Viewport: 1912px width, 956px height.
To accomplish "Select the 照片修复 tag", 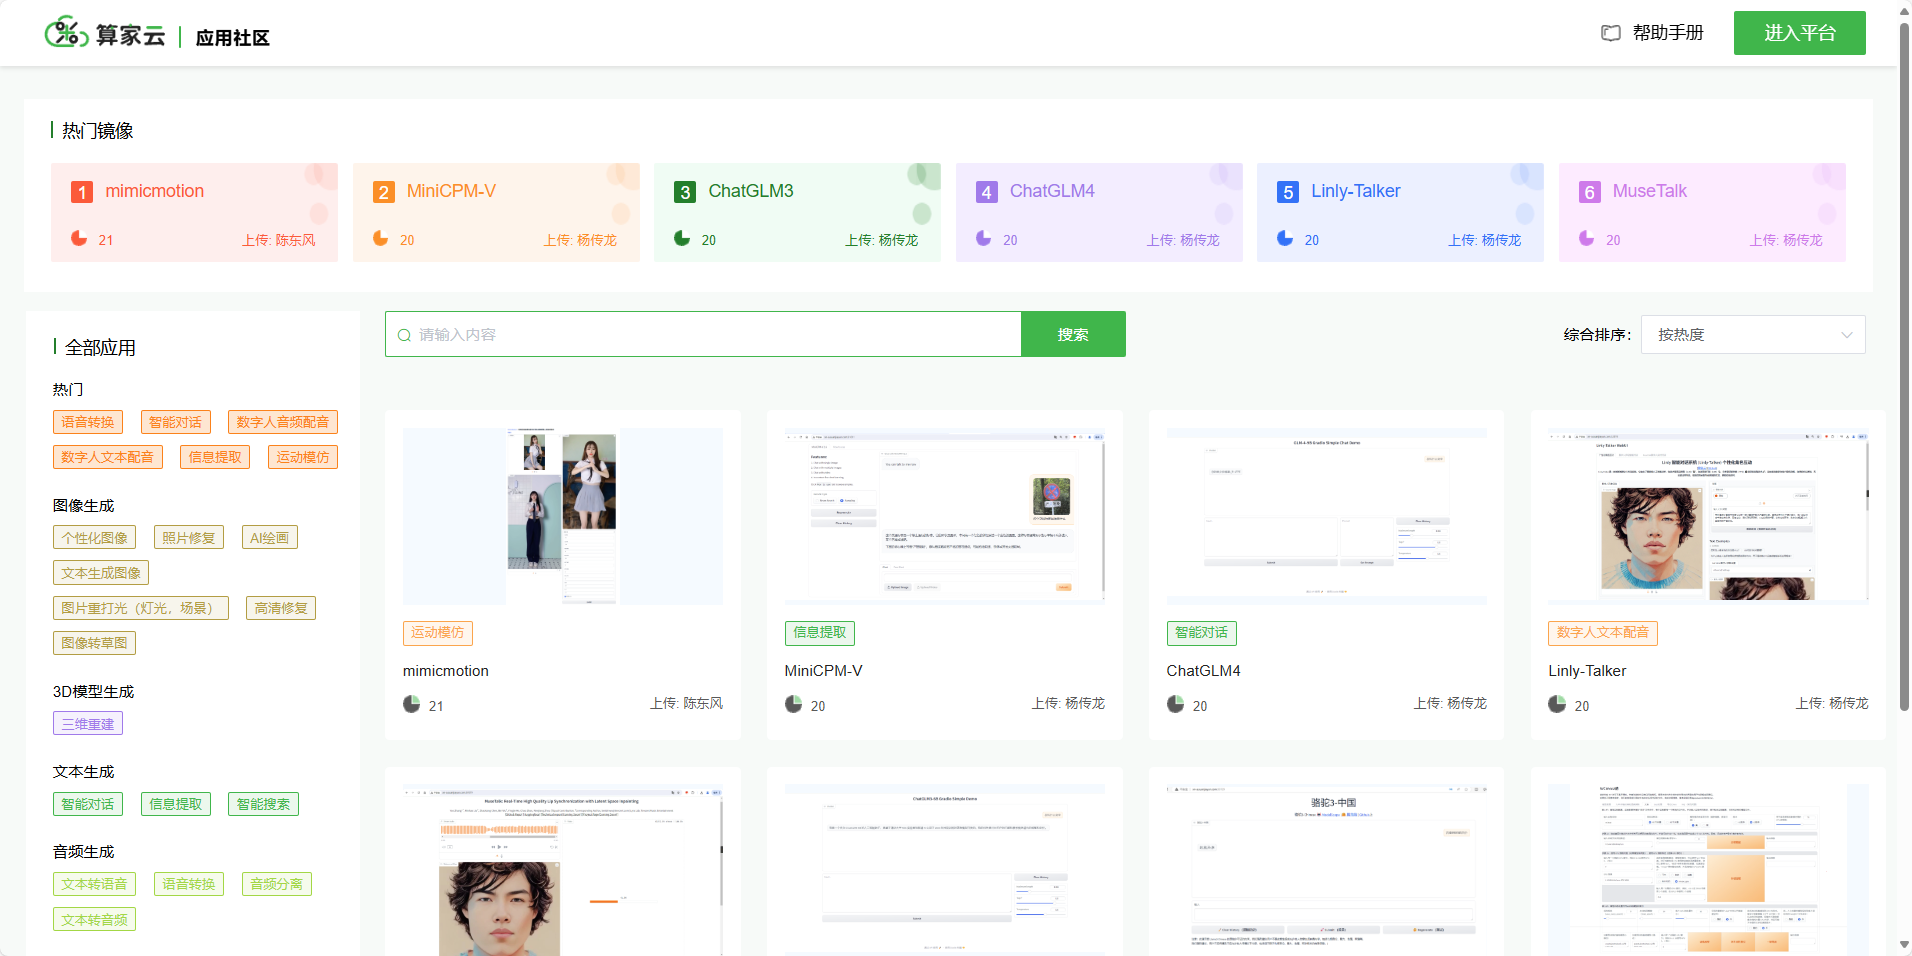I will pos(189,538).
